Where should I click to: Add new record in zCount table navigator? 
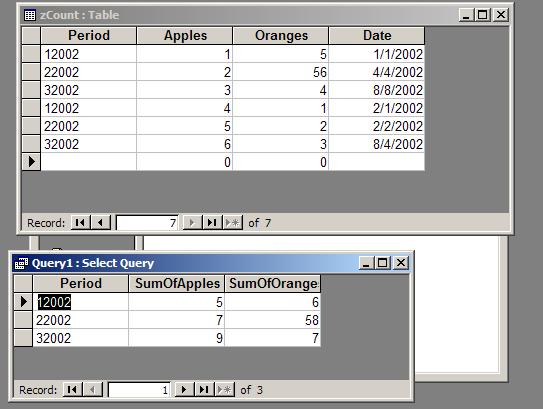(x=232, y=222)
